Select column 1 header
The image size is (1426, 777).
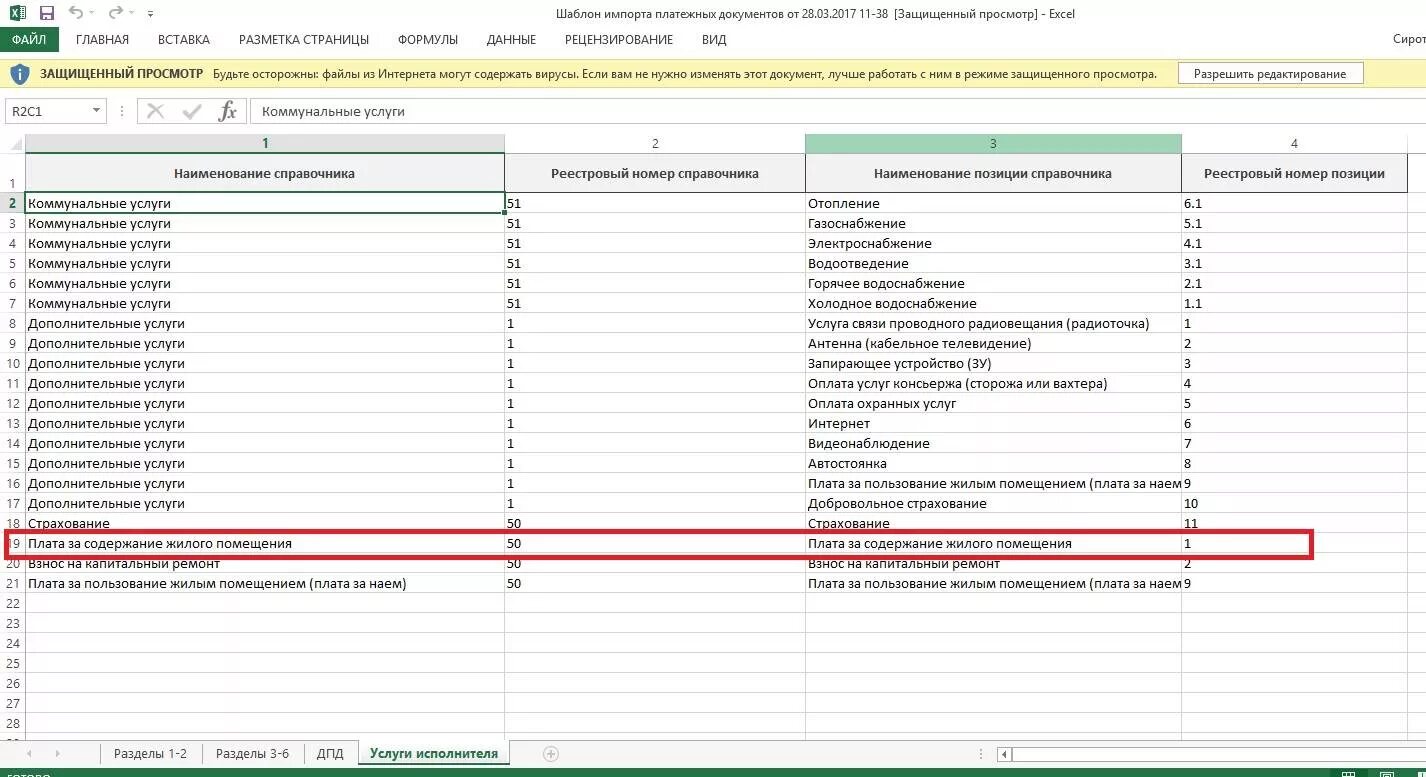[x=265, y=143]
